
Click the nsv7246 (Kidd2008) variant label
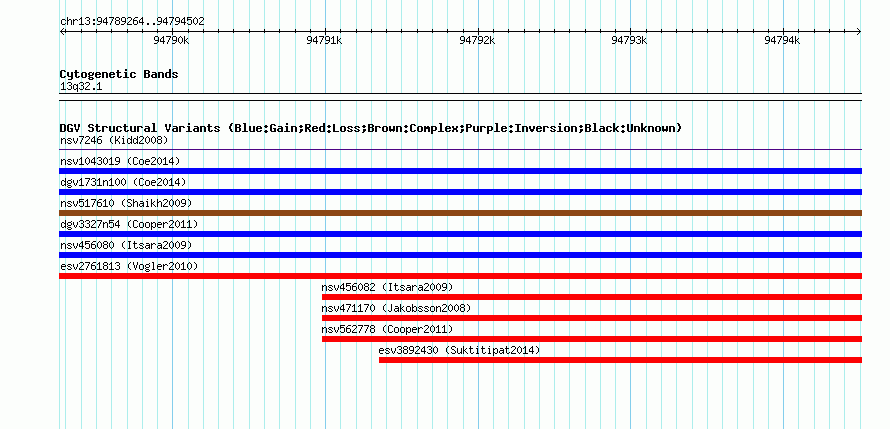(114, 140)
